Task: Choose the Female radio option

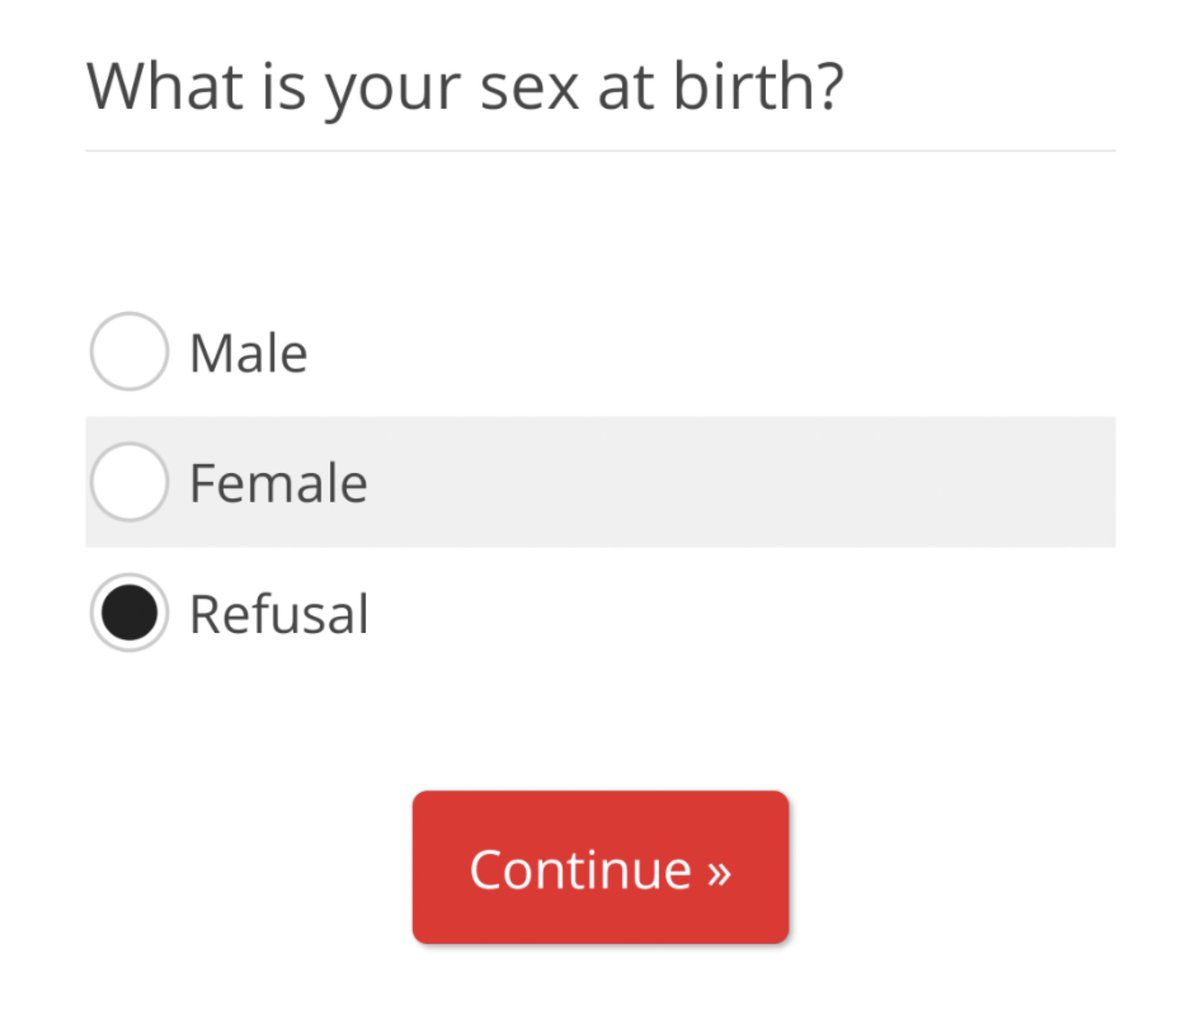Action: (128, 482)
